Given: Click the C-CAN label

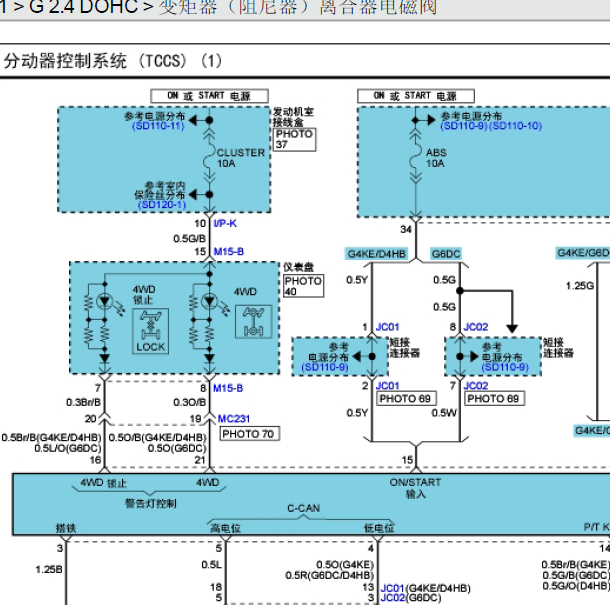Looking at the screenshot, I should click(303, 509).
